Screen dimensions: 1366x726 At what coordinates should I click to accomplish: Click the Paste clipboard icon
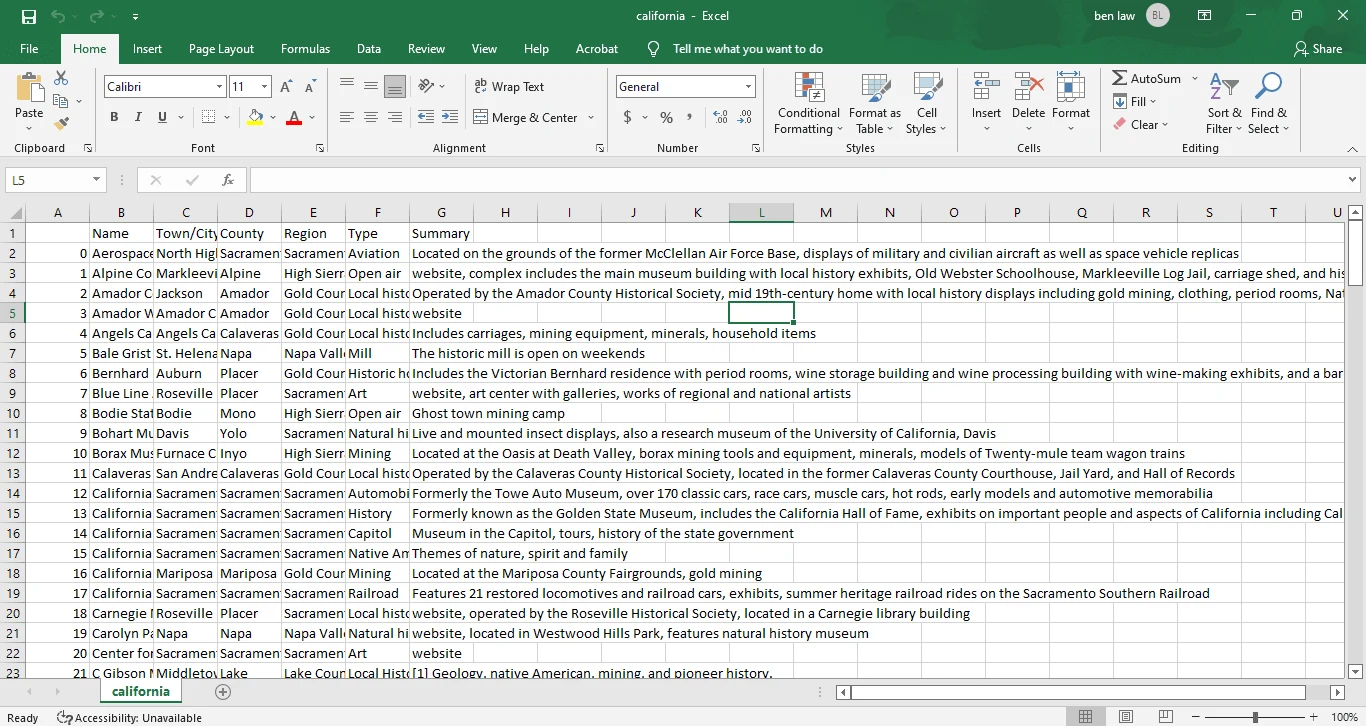pos(29,88)
